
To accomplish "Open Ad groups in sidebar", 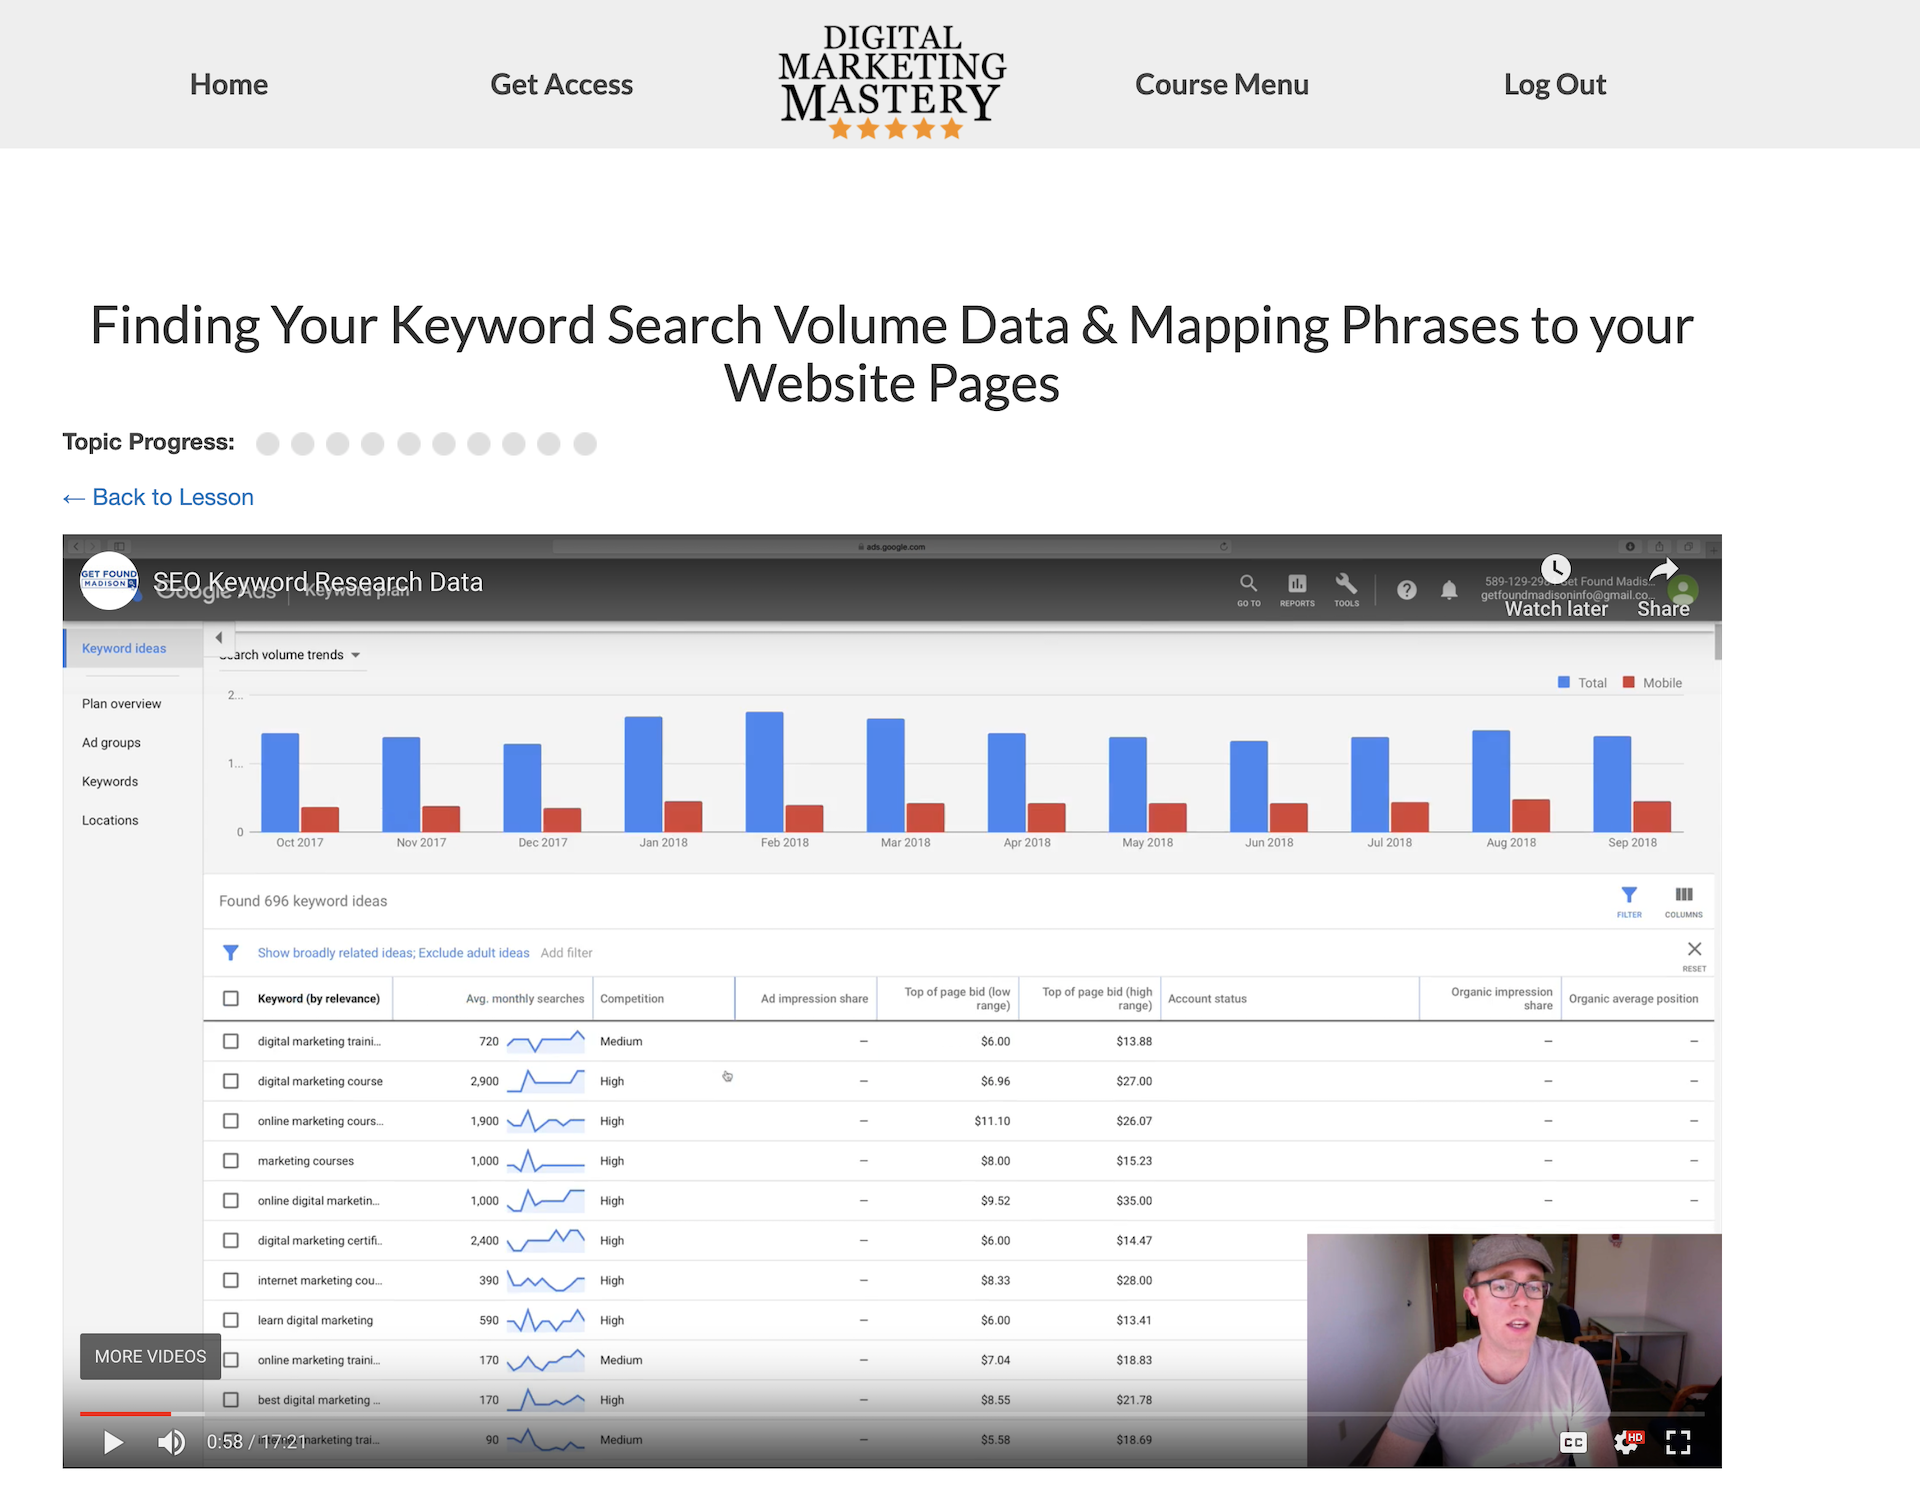I will (x=111, y=743).
